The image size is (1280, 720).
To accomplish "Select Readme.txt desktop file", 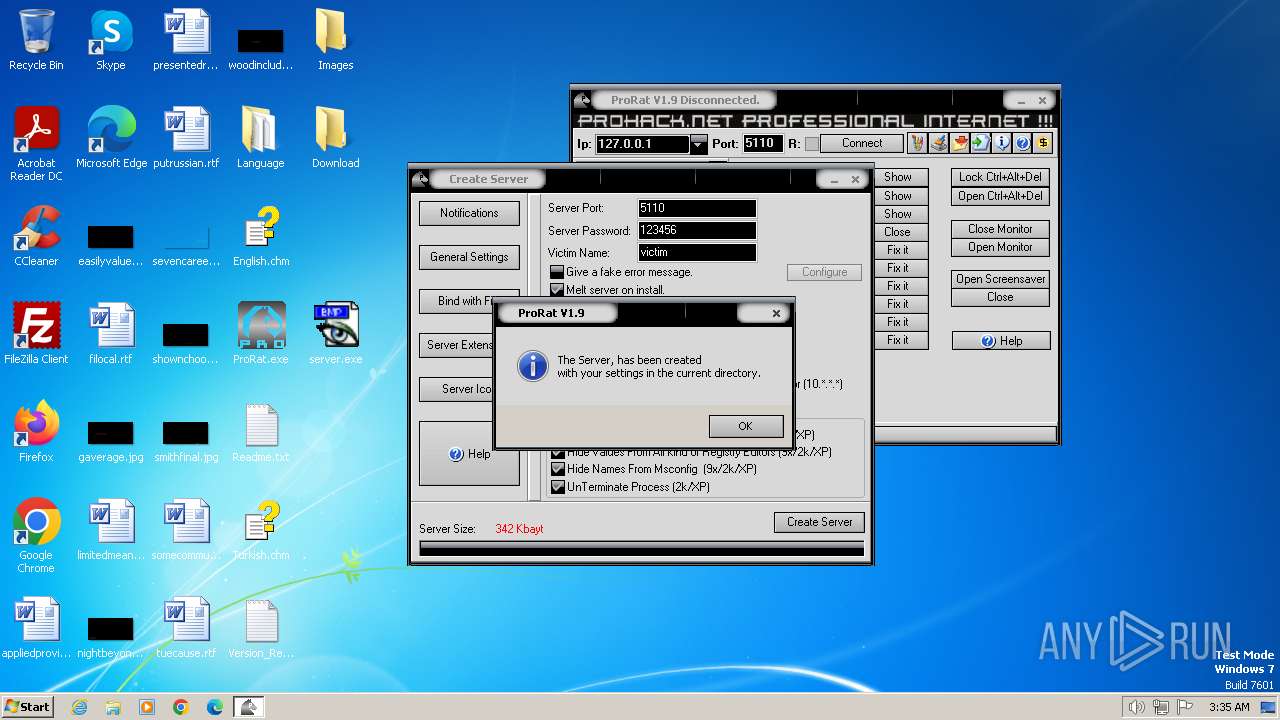I will click(261, 431).
